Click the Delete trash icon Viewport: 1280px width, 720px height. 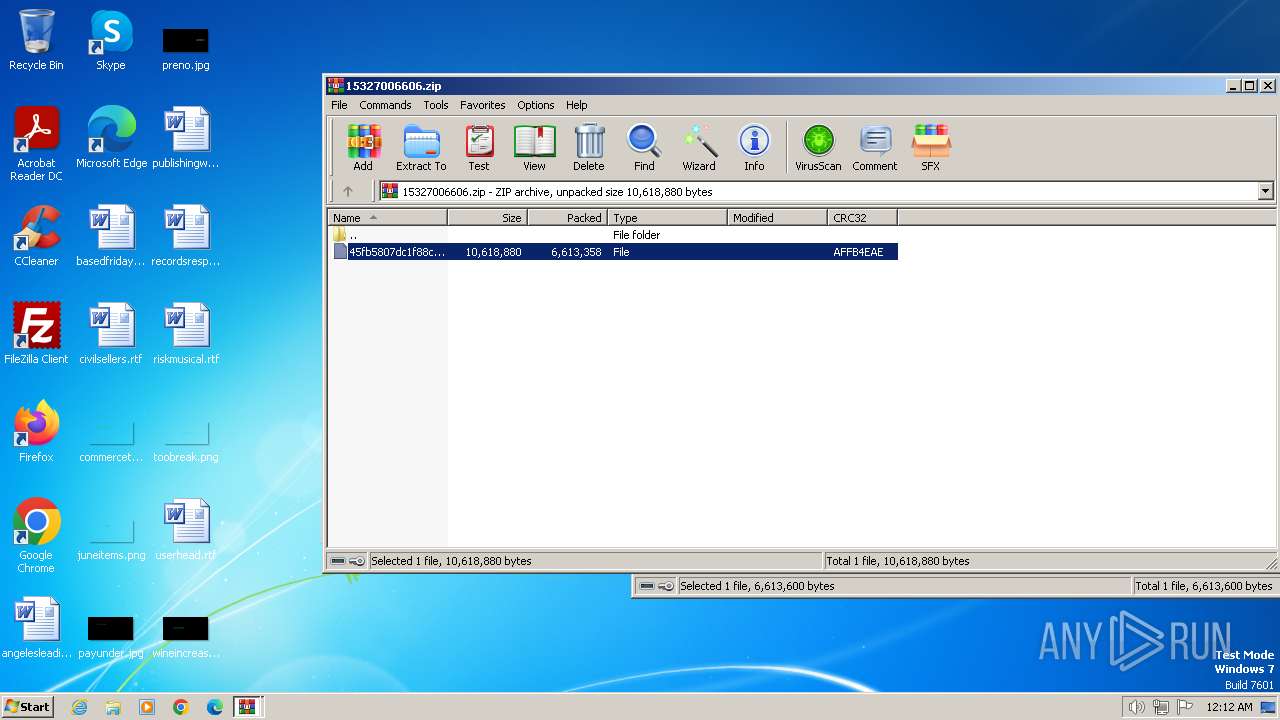(589, 148)
